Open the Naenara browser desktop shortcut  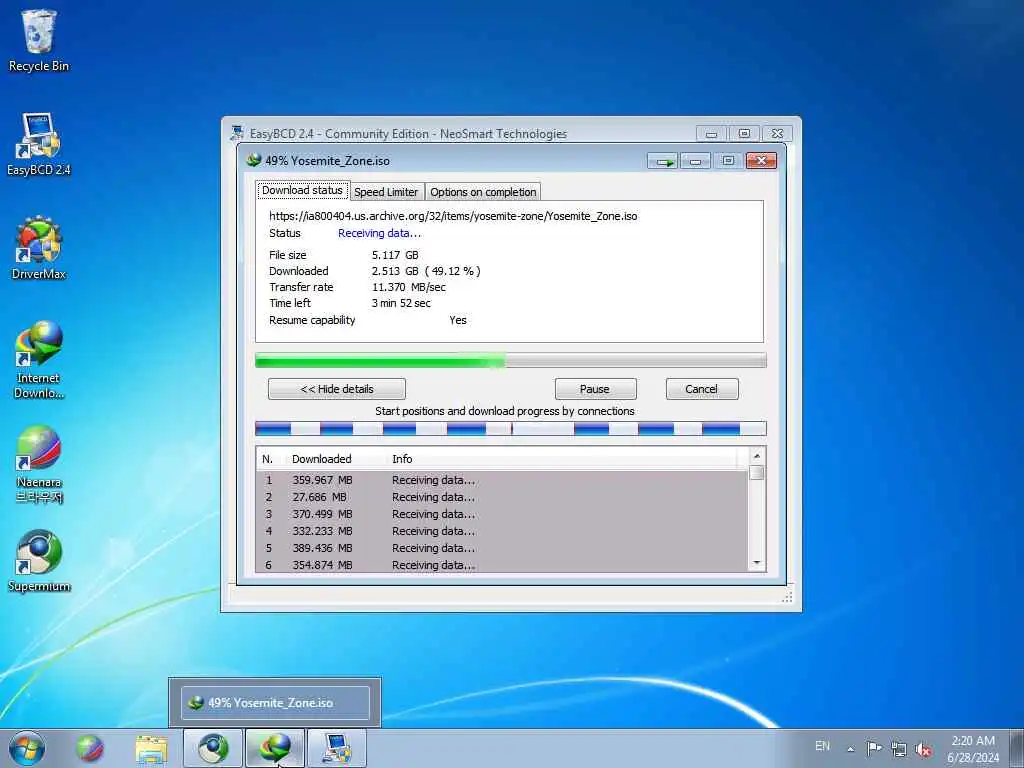(x=39, y=464)
